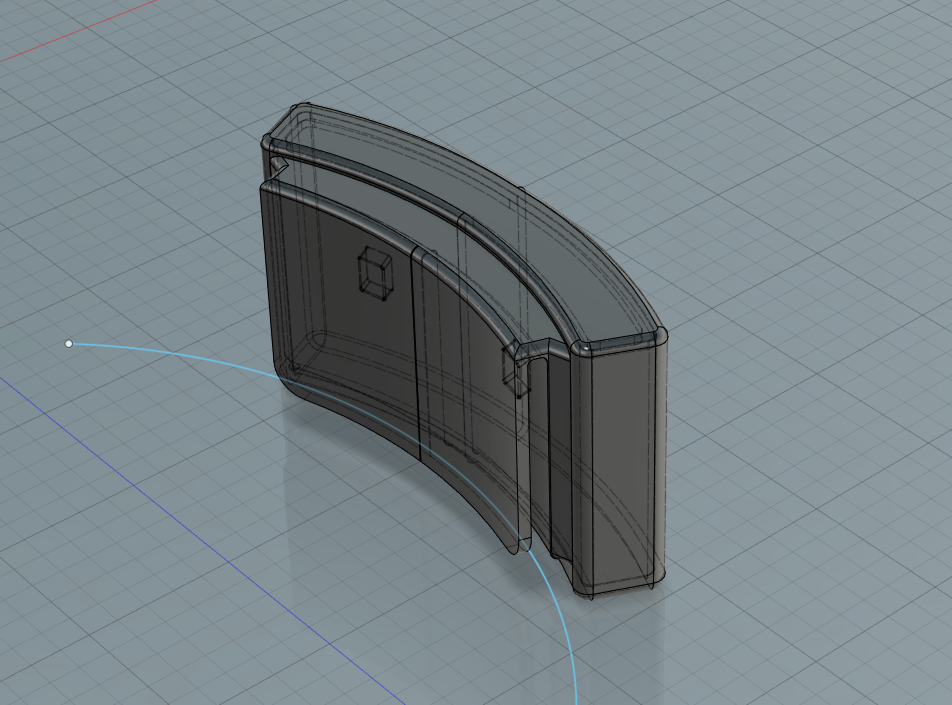The image size is (952, 705).
Task: Select the top-left rounded corner of the body
Action: 290,115
